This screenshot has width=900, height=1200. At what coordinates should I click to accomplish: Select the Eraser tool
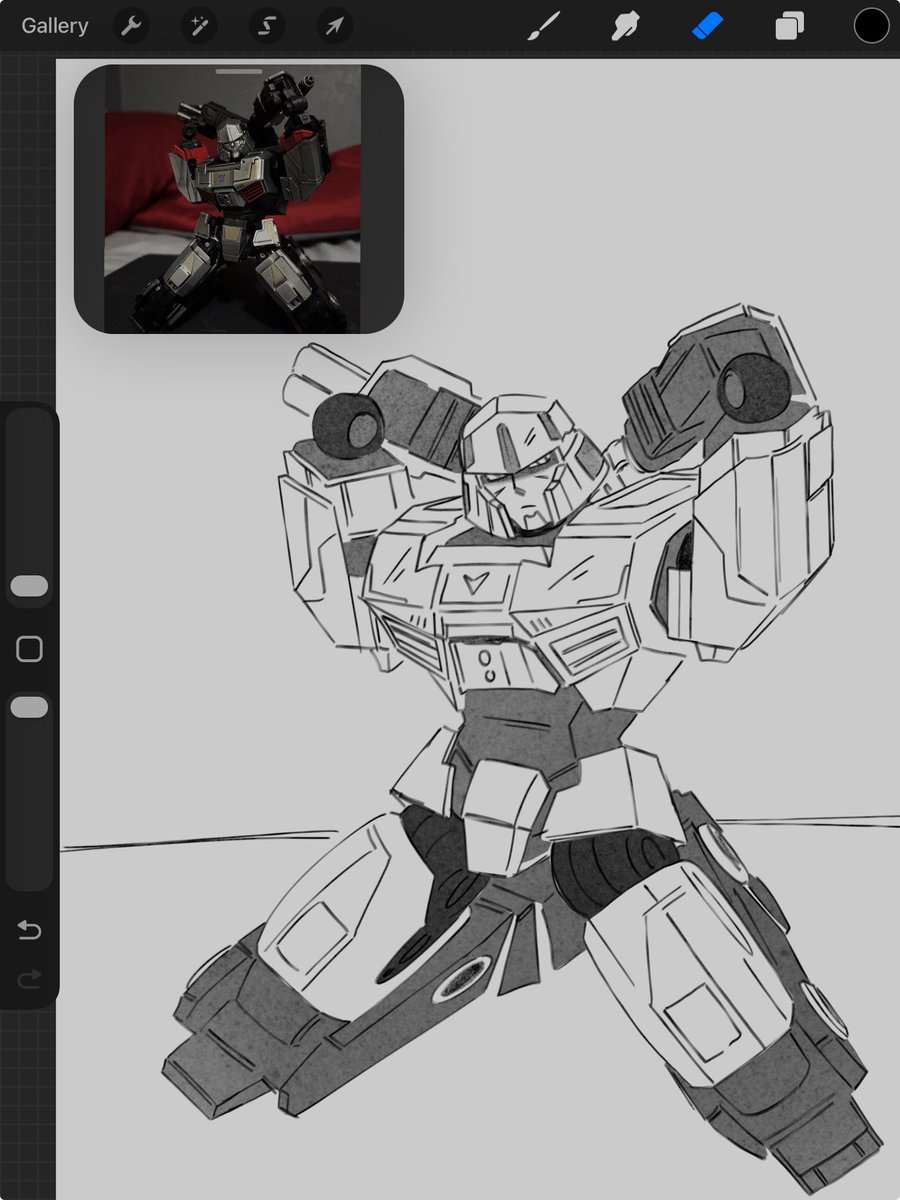click(x=707, y=26)
